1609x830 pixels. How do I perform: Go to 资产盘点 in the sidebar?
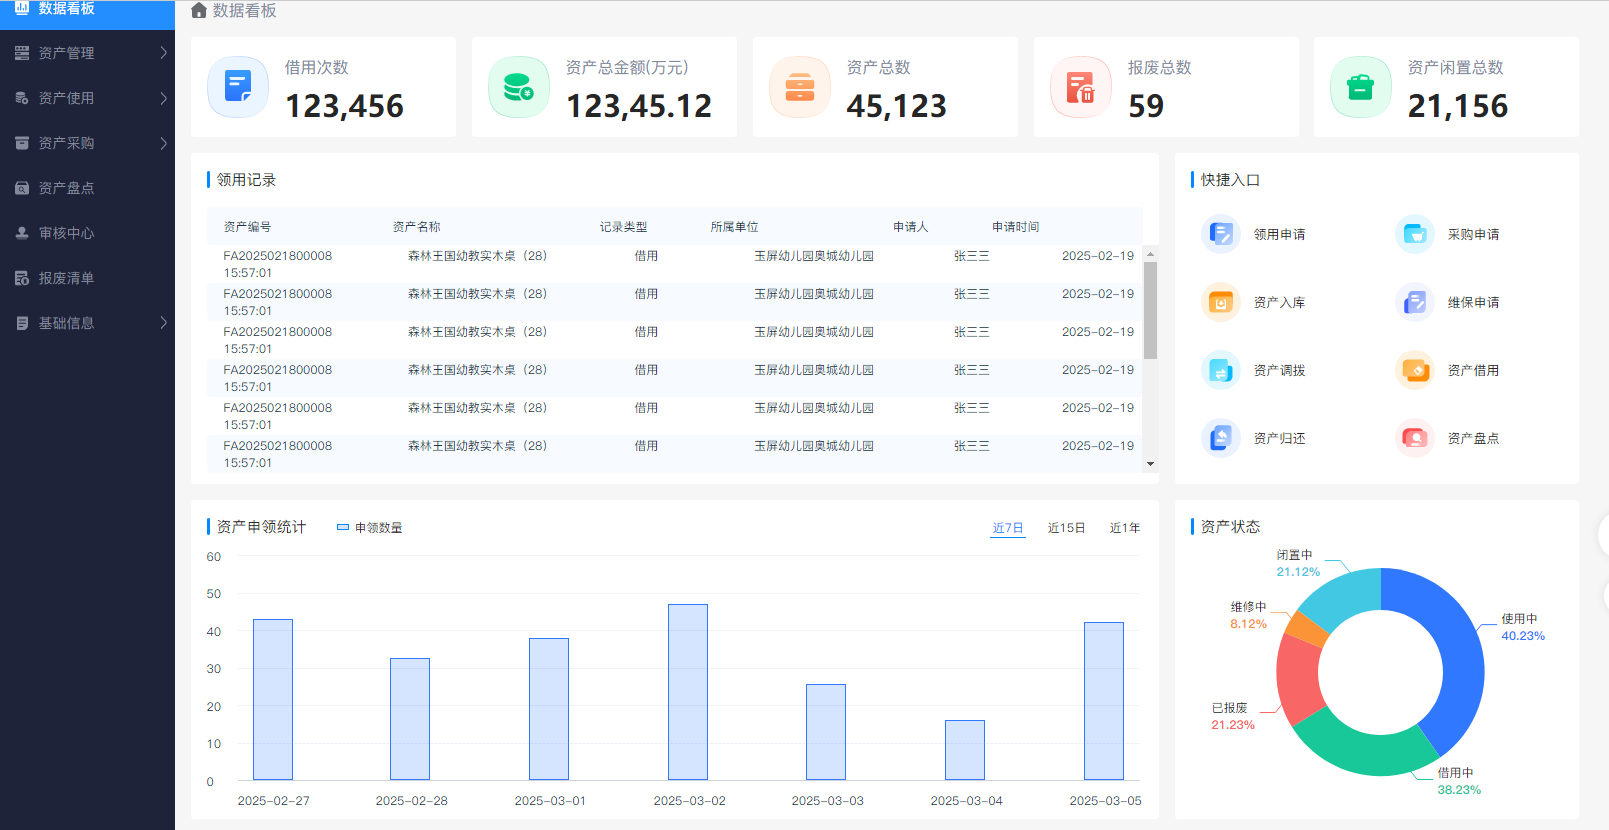pos(87,188)
